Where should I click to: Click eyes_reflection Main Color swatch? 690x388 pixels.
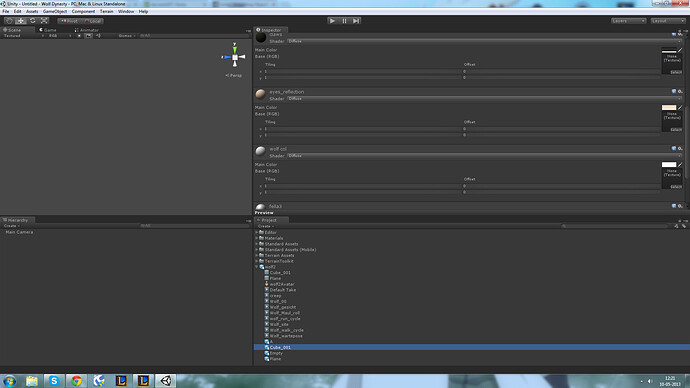668,107
